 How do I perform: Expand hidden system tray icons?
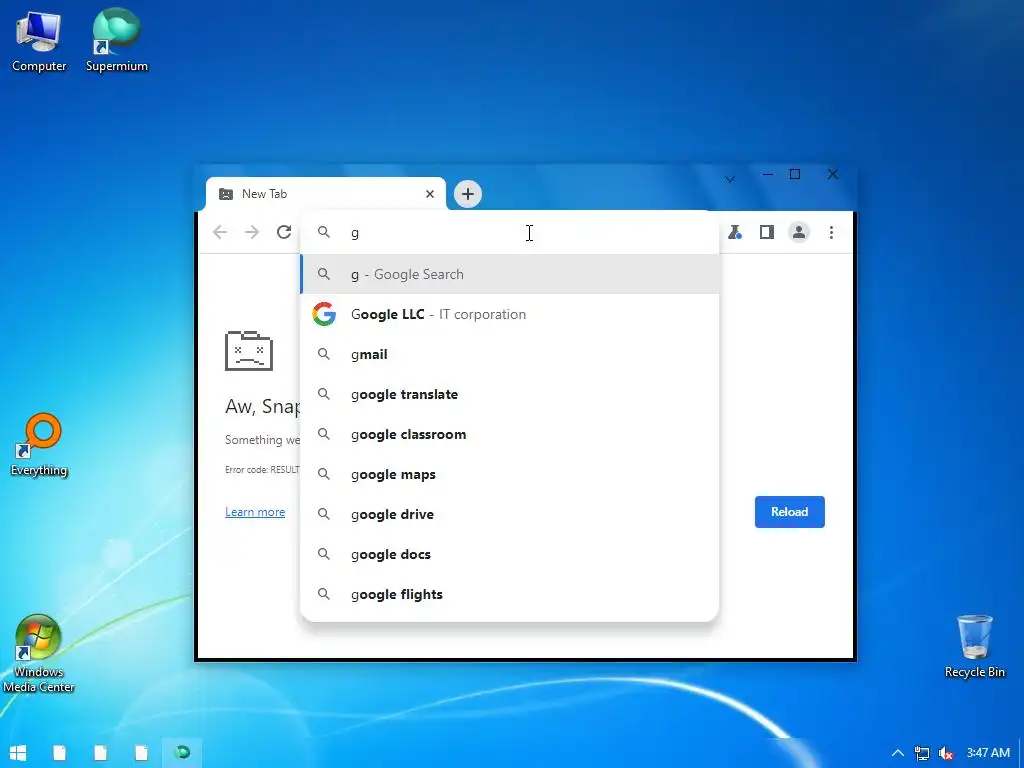[x=897, y=753]
